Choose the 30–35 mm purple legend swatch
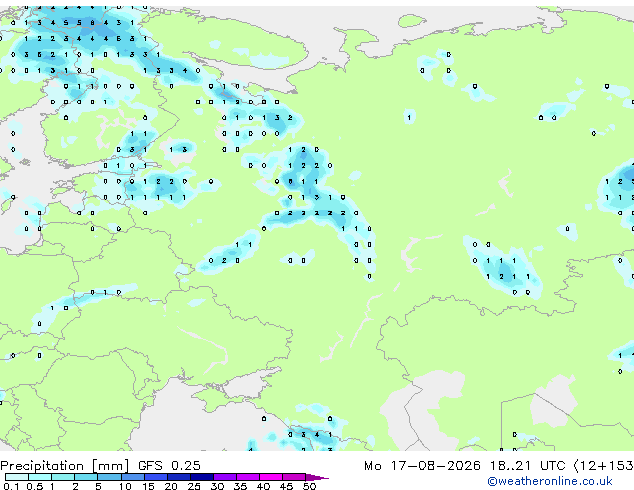634x490 pixels. [x=224, y=477]
